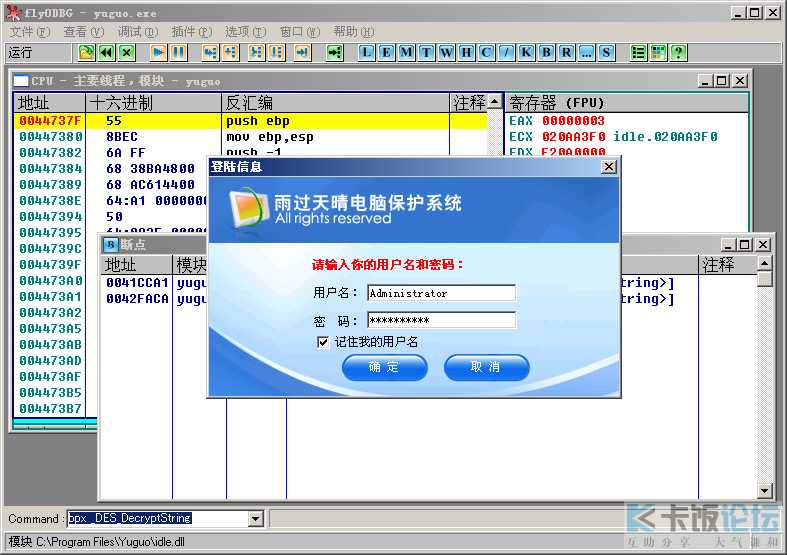Select address 00447384 in CPU window

(50, 169)
